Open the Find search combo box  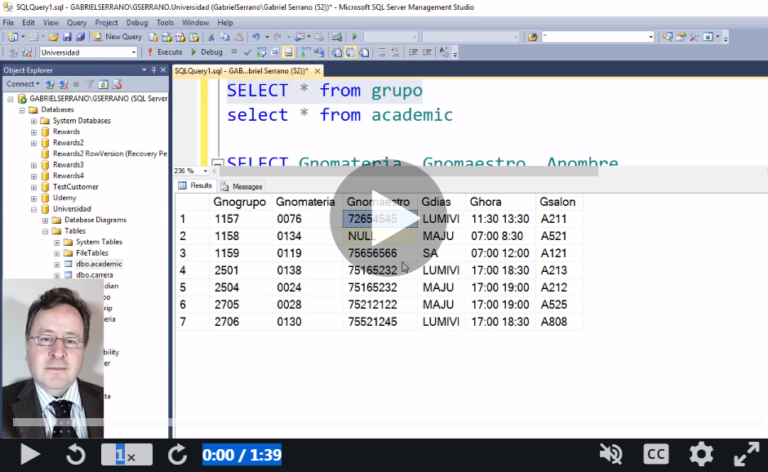click(x=598, y=37)
